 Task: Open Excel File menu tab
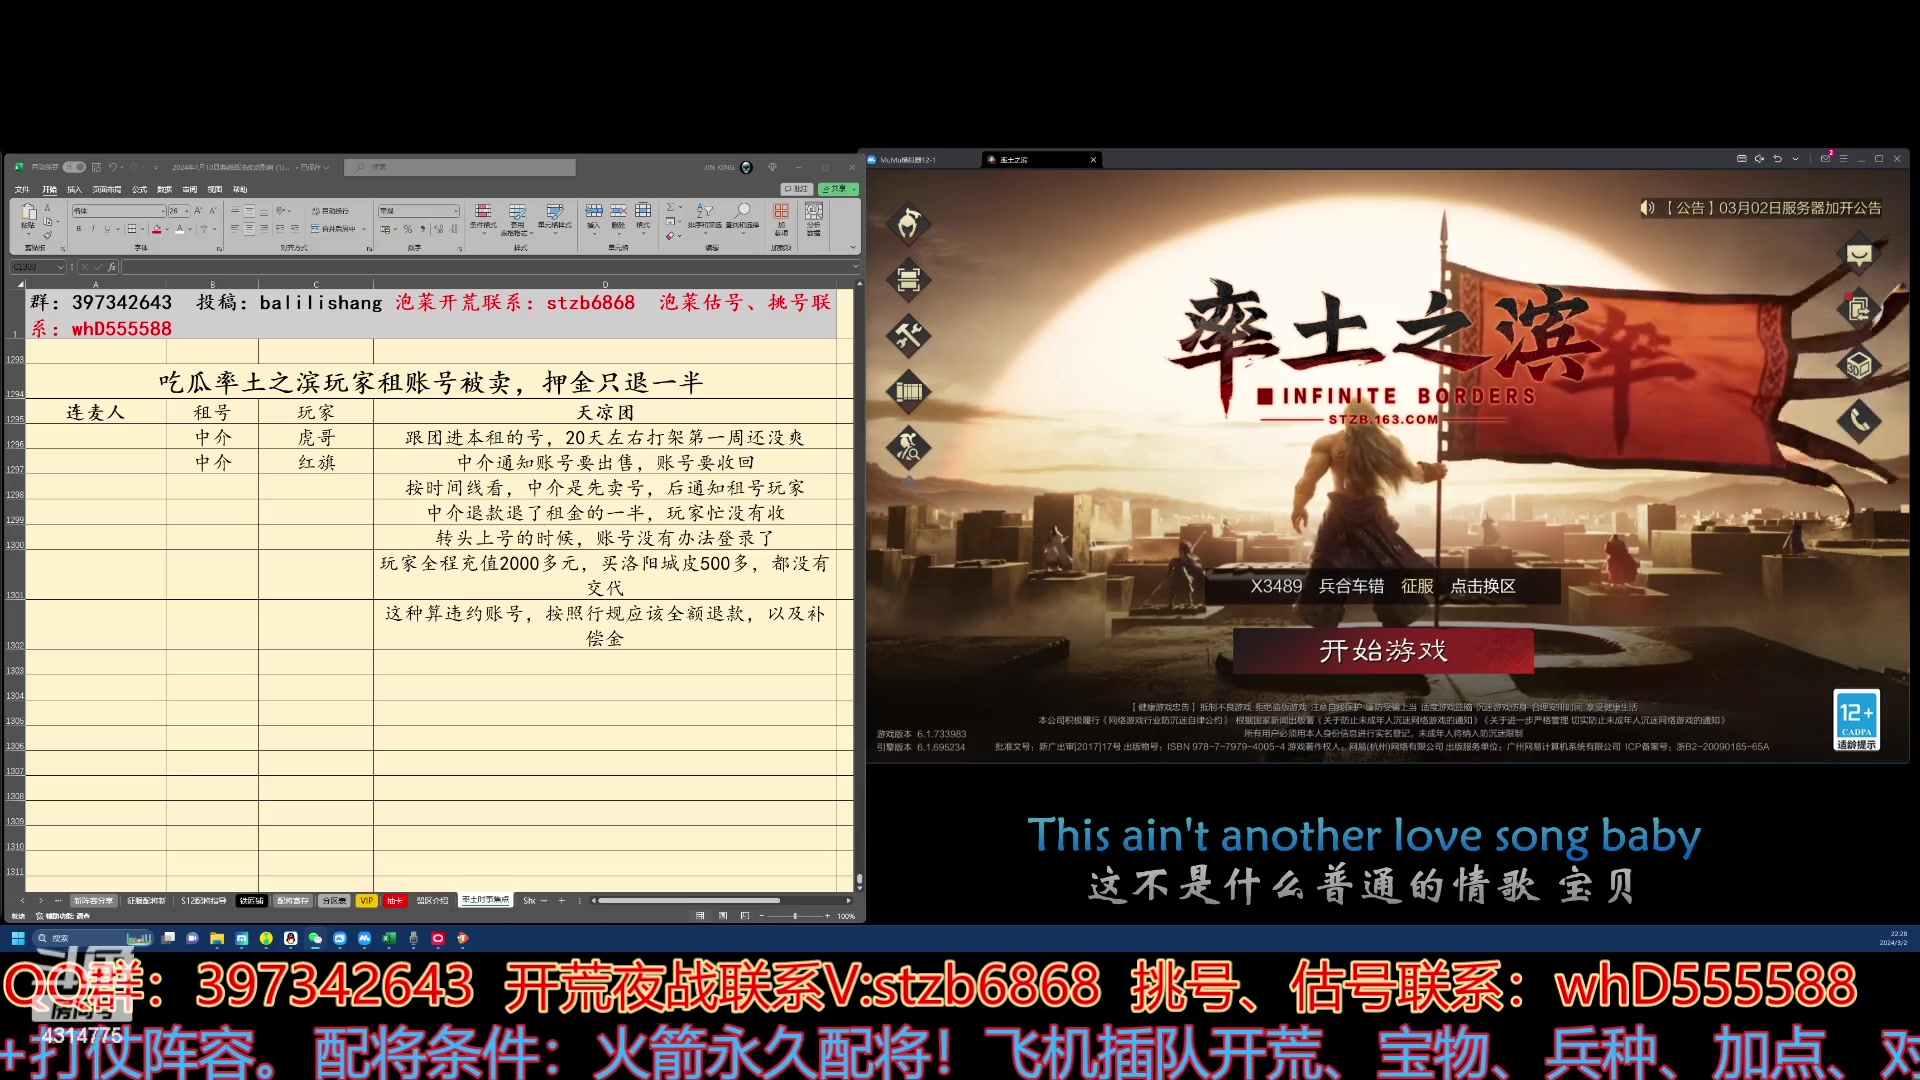click(22, 189)
